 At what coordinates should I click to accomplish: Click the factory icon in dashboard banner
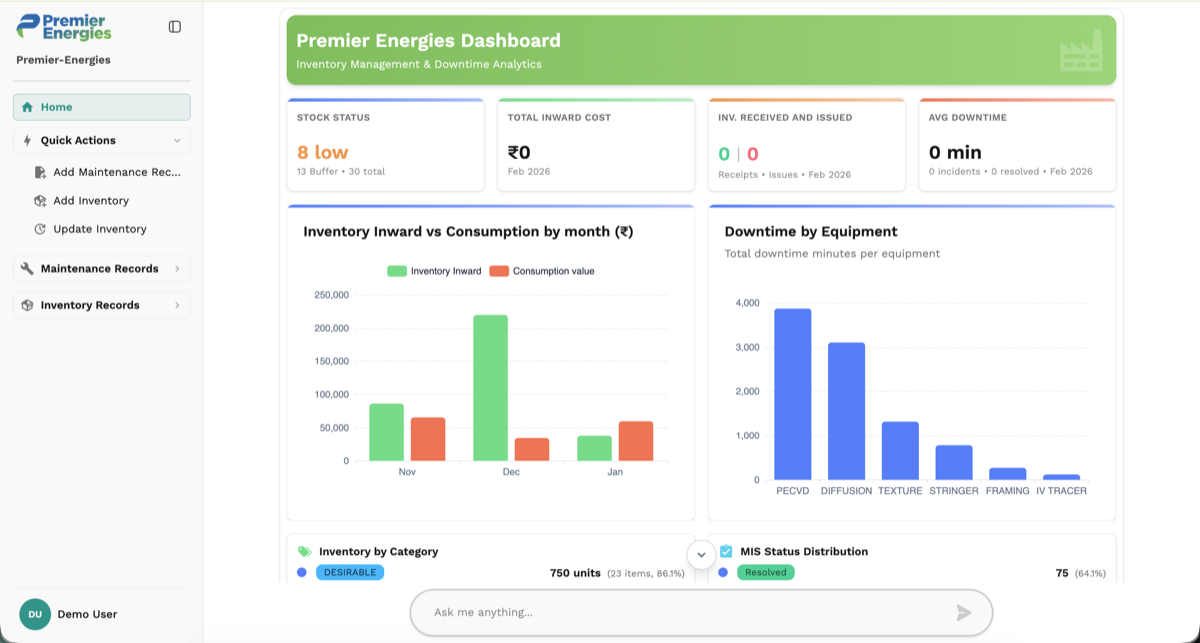[x=1081, y=50]
